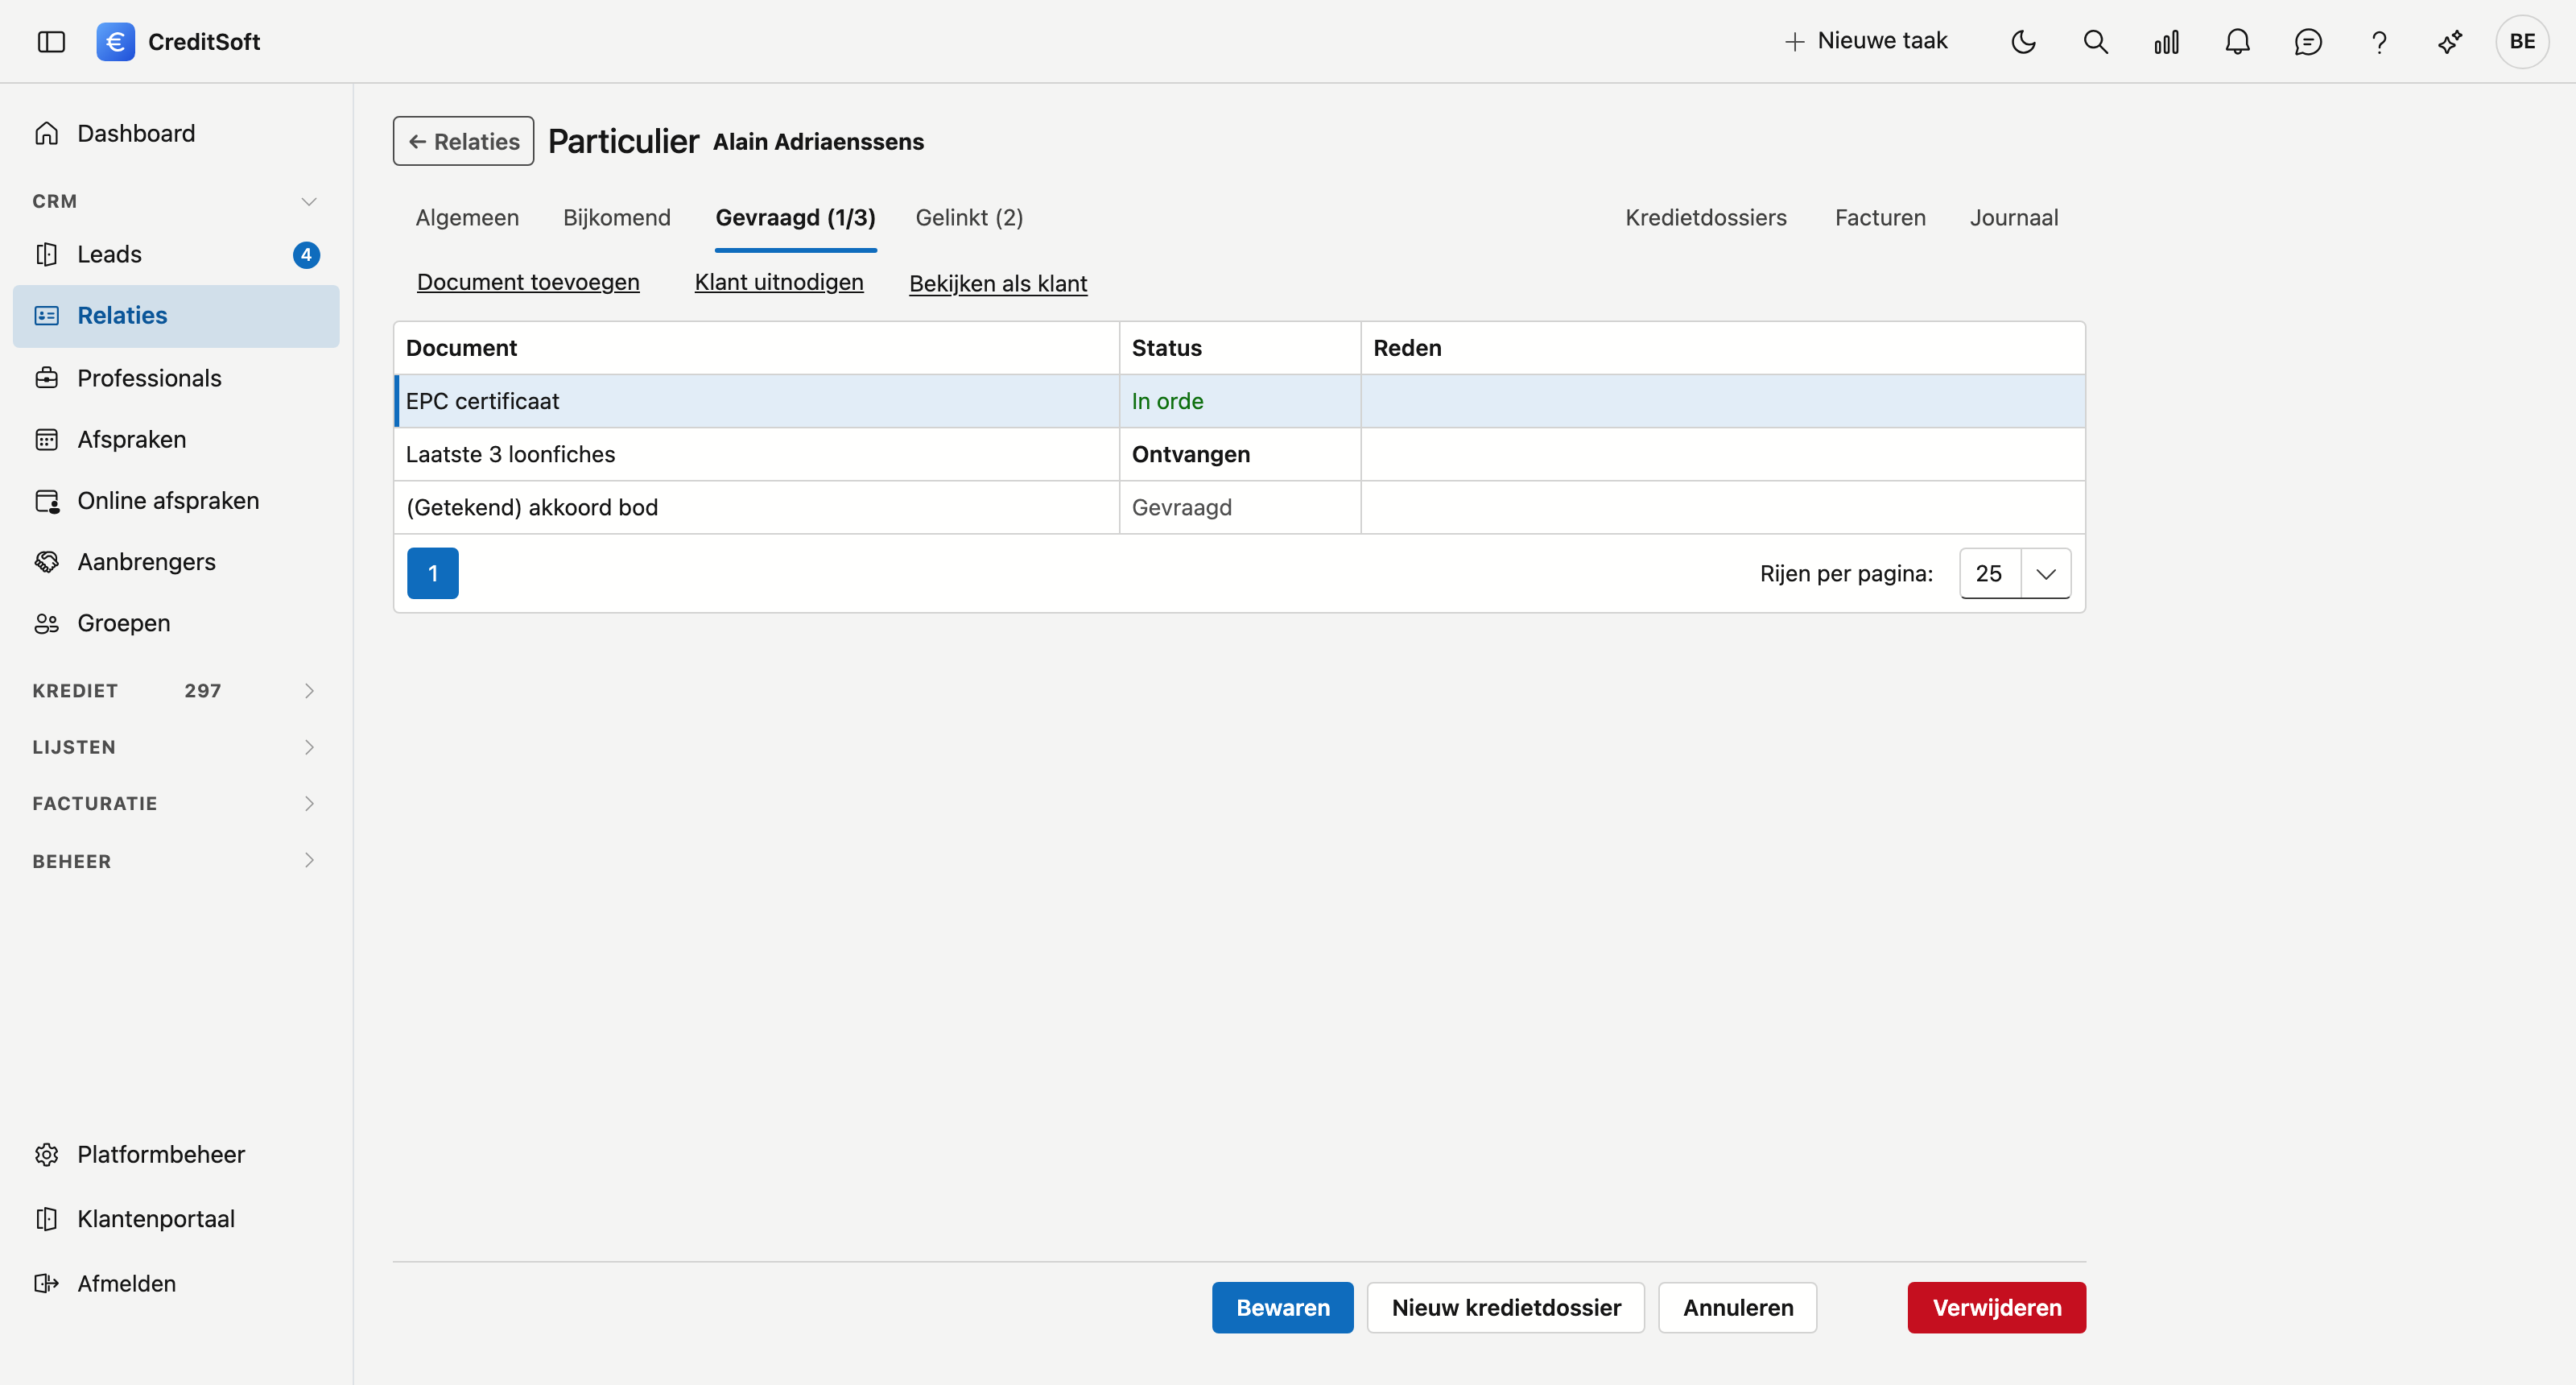Open the Facturen tab

[x=1880, y=217]
